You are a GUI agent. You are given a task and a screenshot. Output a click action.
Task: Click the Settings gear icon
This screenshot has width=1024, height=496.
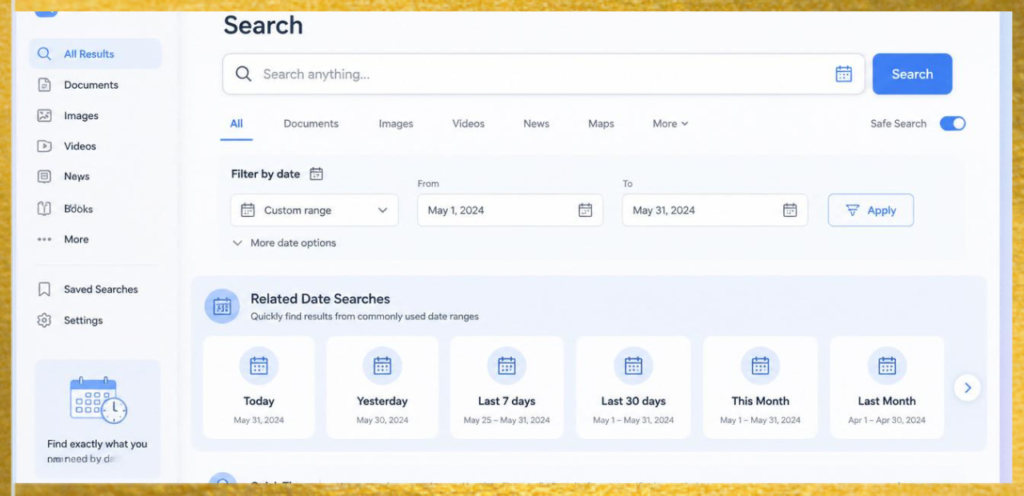click(x=44, y=320)
